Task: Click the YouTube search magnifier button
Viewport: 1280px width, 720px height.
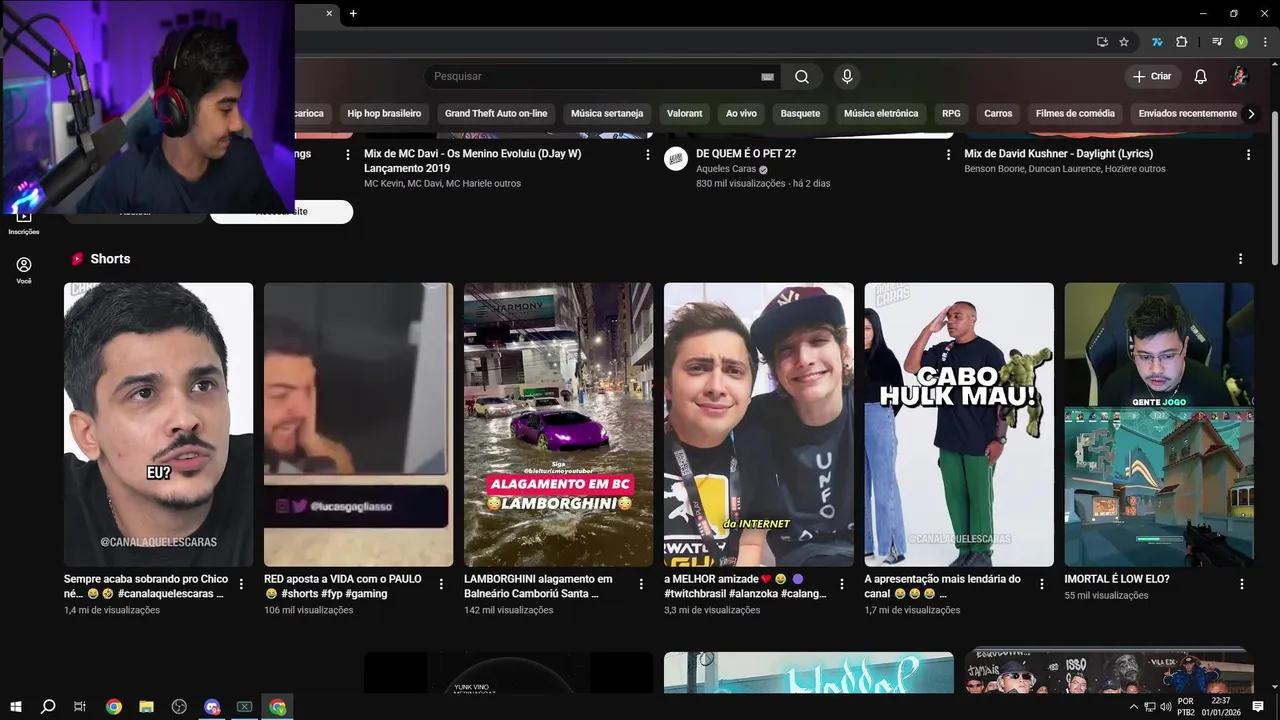Action: 802,76
